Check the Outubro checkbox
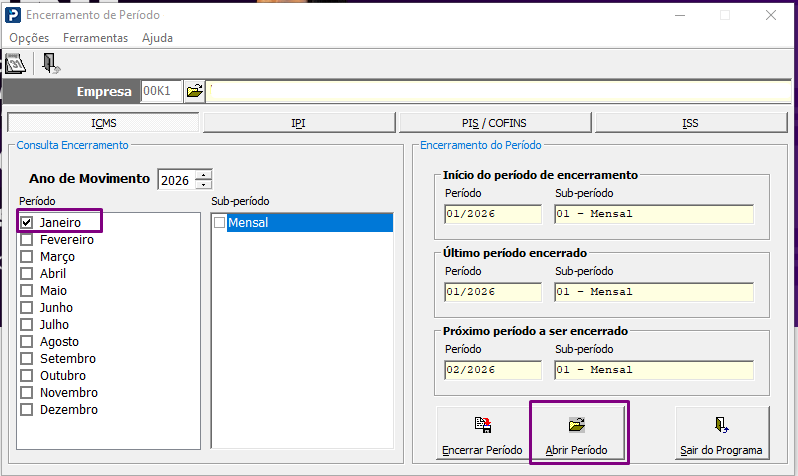This screenshot has width=798, height=476. coord(27,376)
